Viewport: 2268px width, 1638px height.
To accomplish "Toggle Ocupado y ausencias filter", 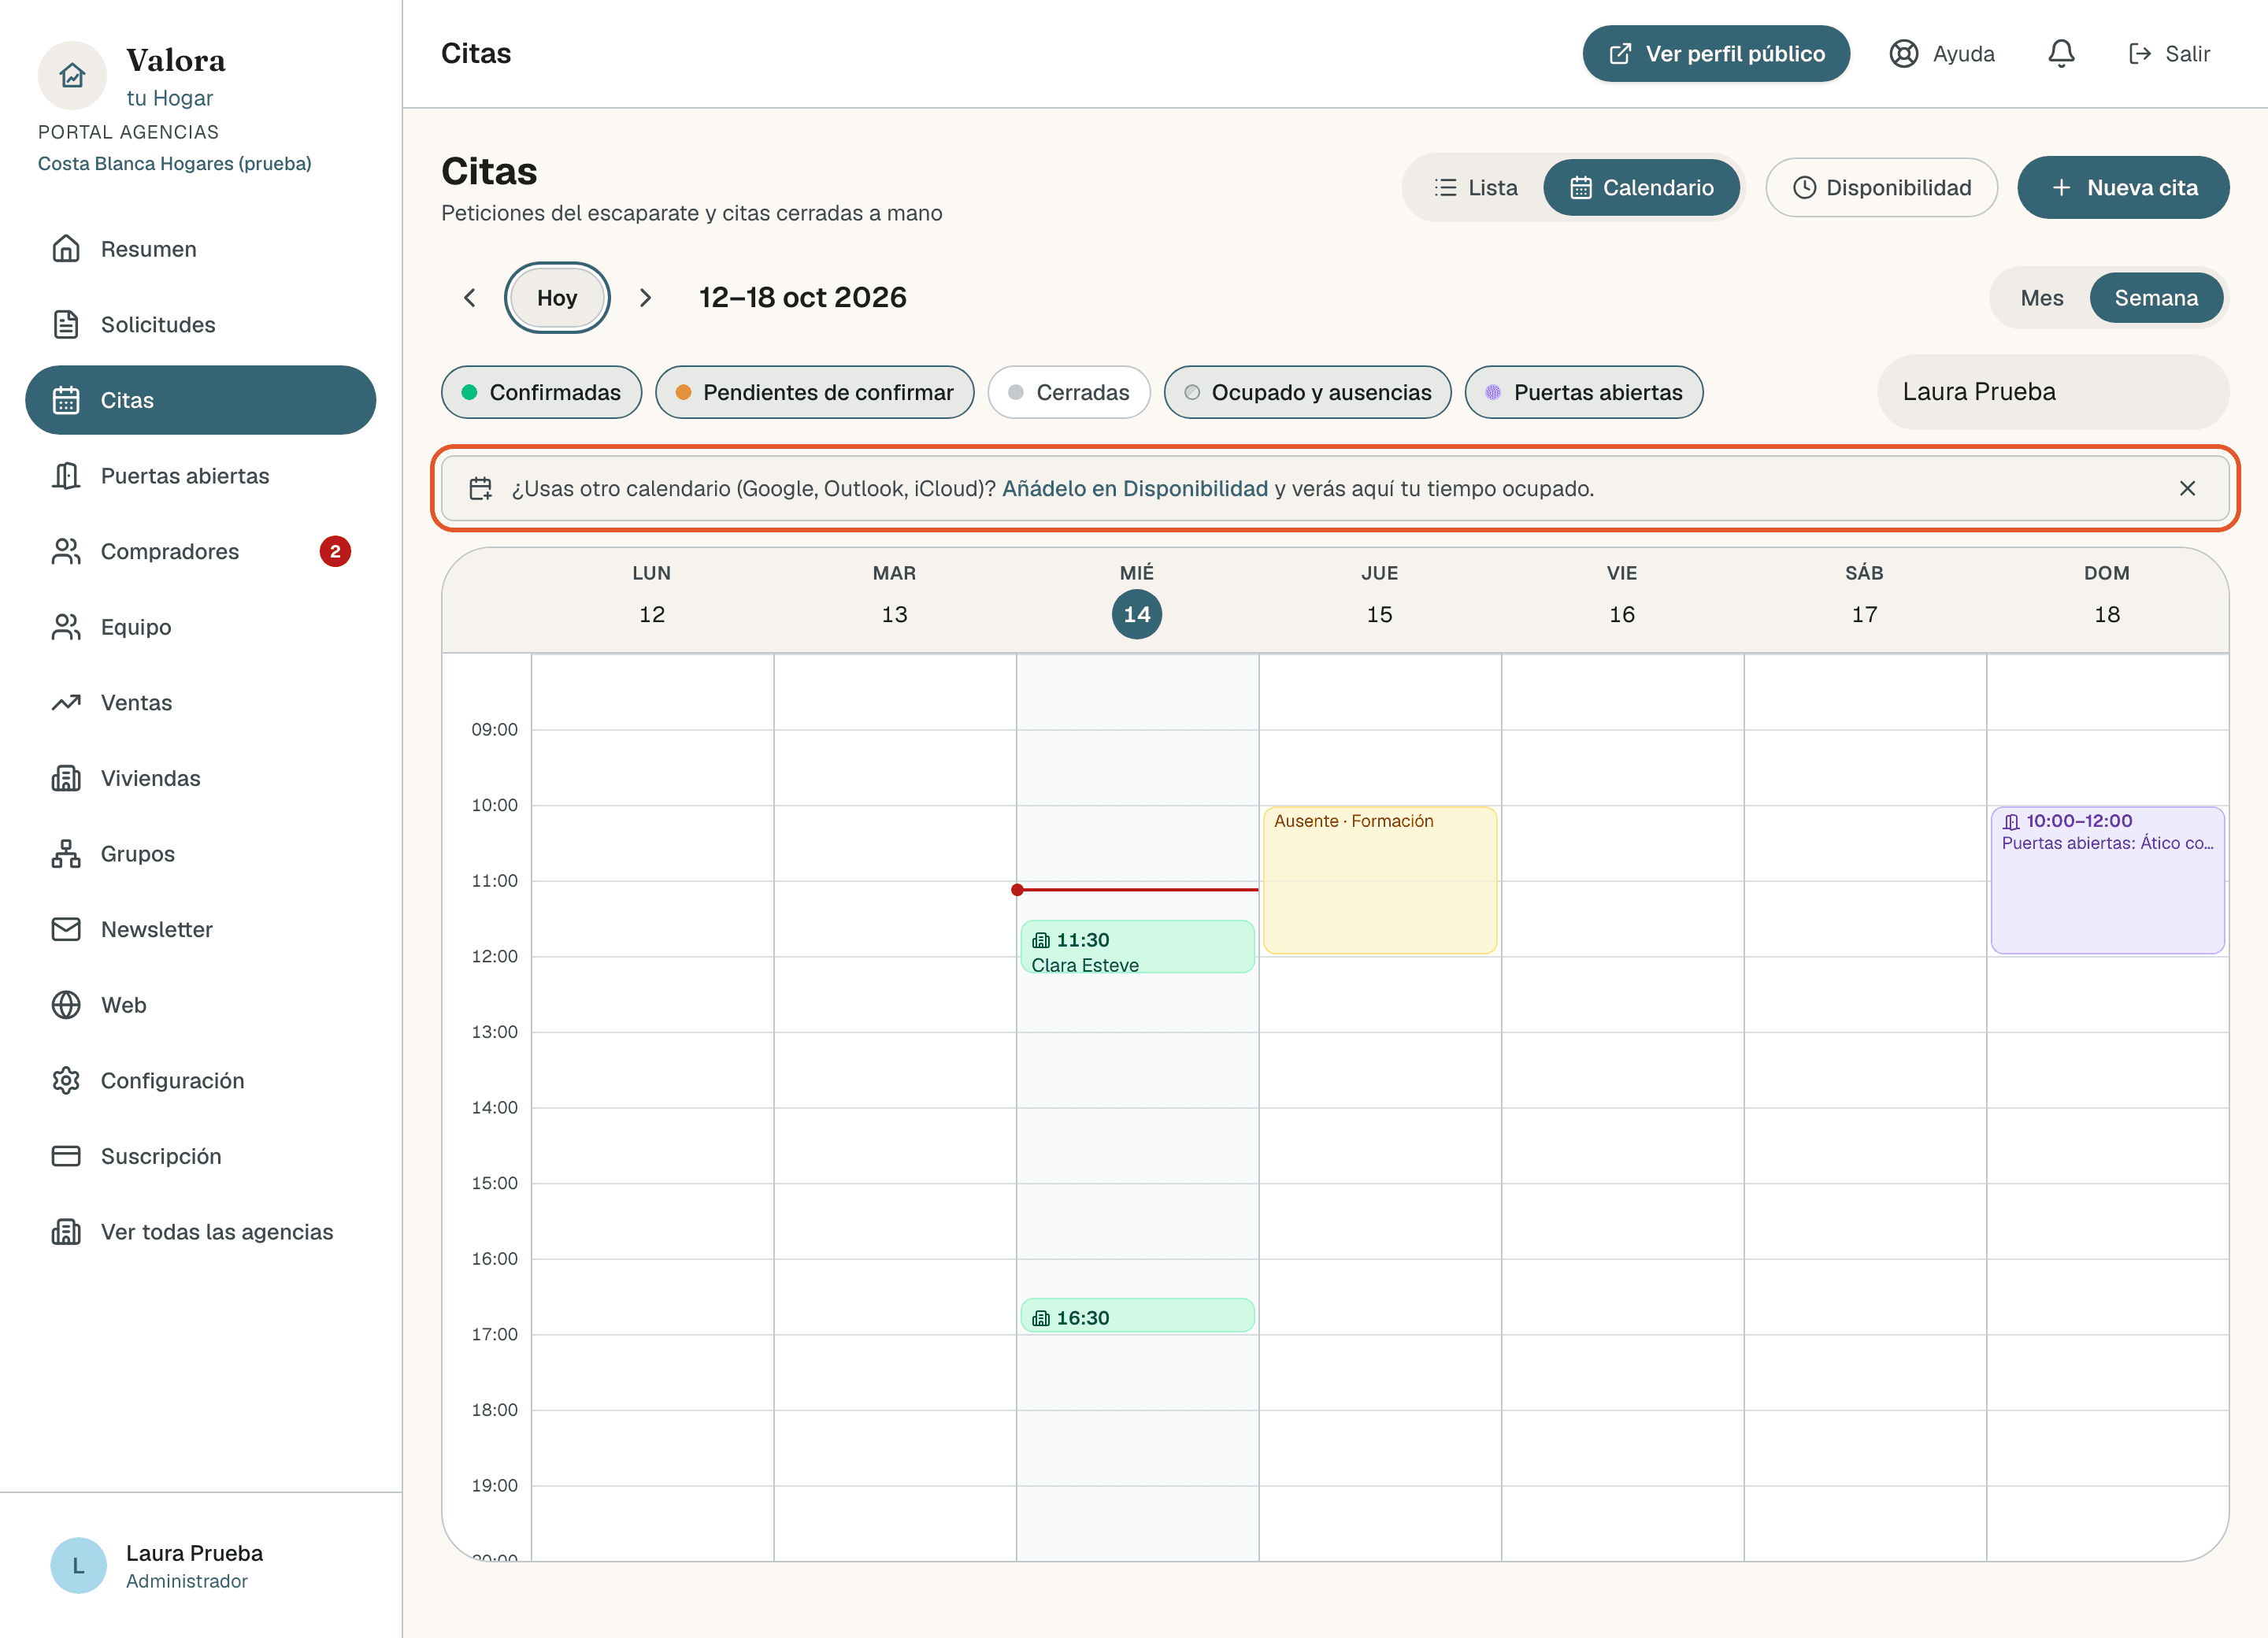I will click(x=1308, y=393).
